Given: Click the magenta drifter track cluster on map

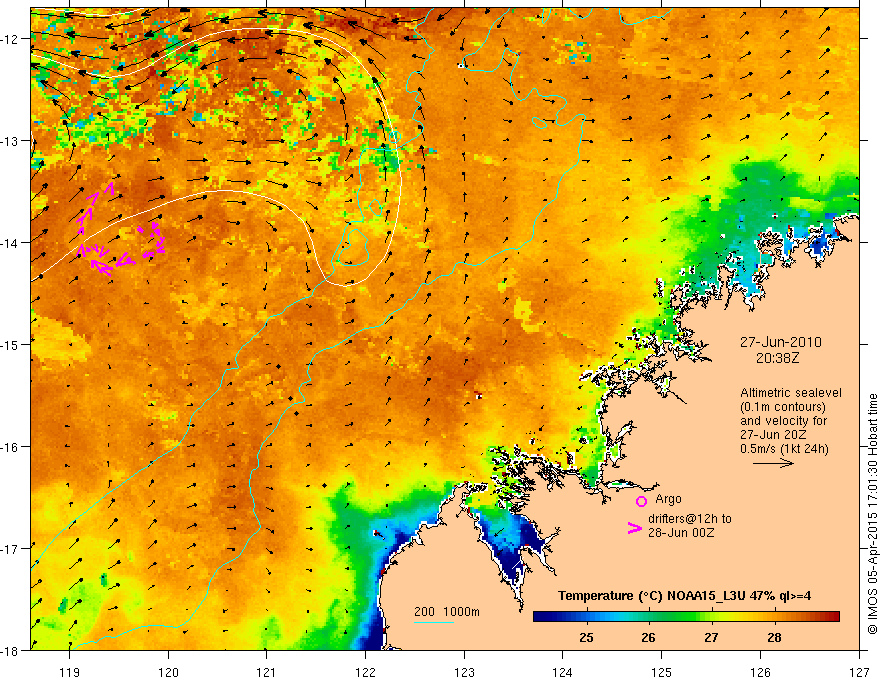Looking at the screenshot, I should click(x=121, y=230).
